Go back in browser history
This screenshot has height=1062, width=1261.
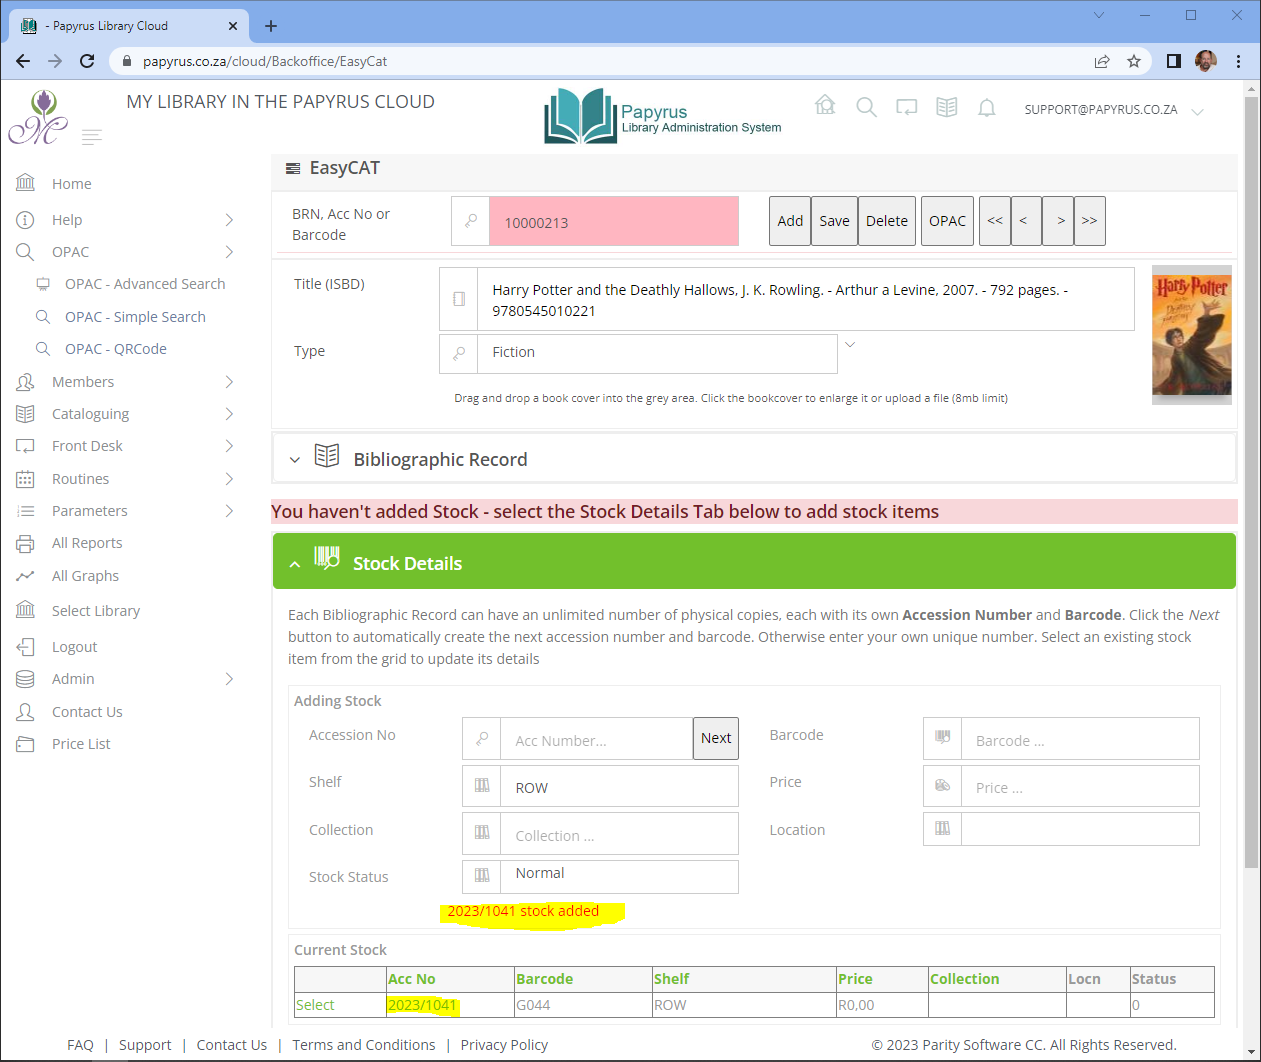click(23, 61)
